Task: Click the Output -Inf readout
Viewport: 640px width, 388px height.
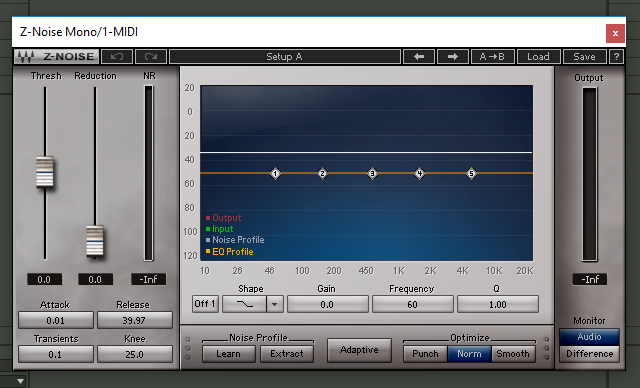Action: (590, 279)
